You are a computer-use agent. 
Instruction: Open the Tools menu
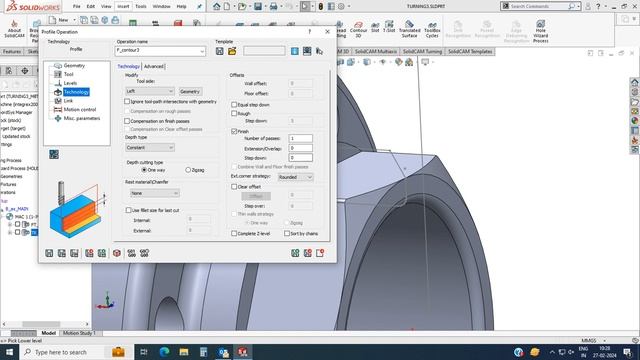(141, 7)
